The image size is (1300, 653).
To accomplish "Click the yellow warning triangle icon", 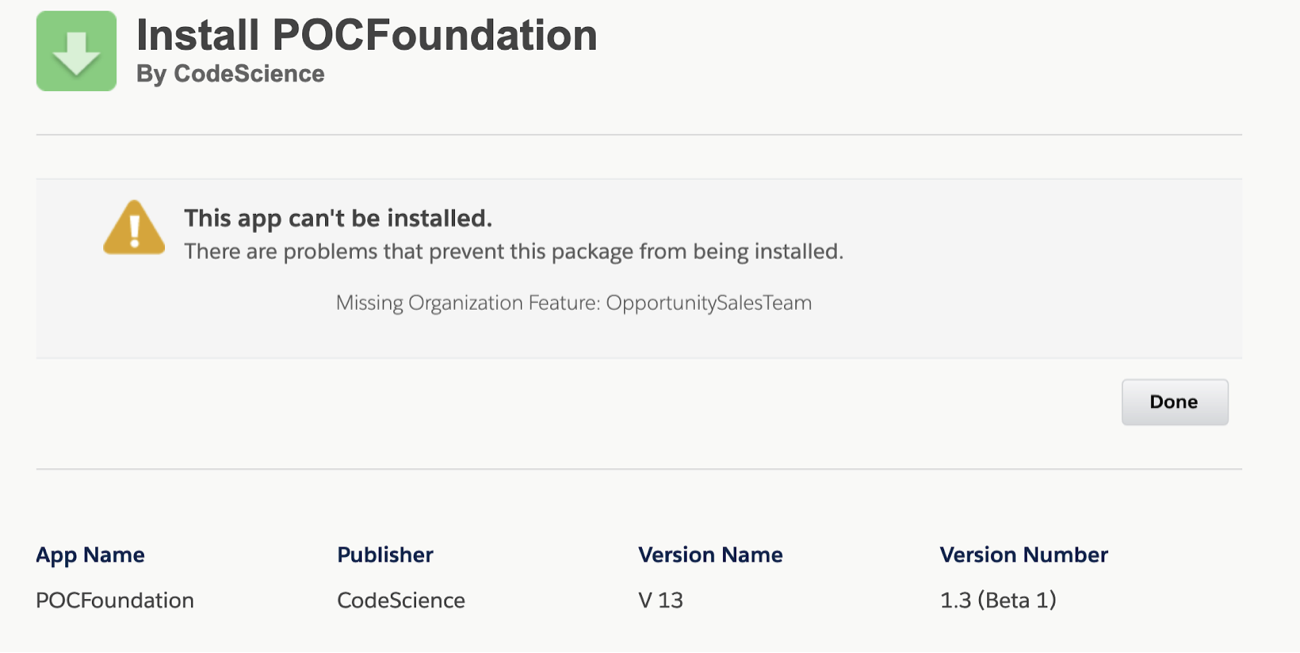I will [x=134, y=227].
